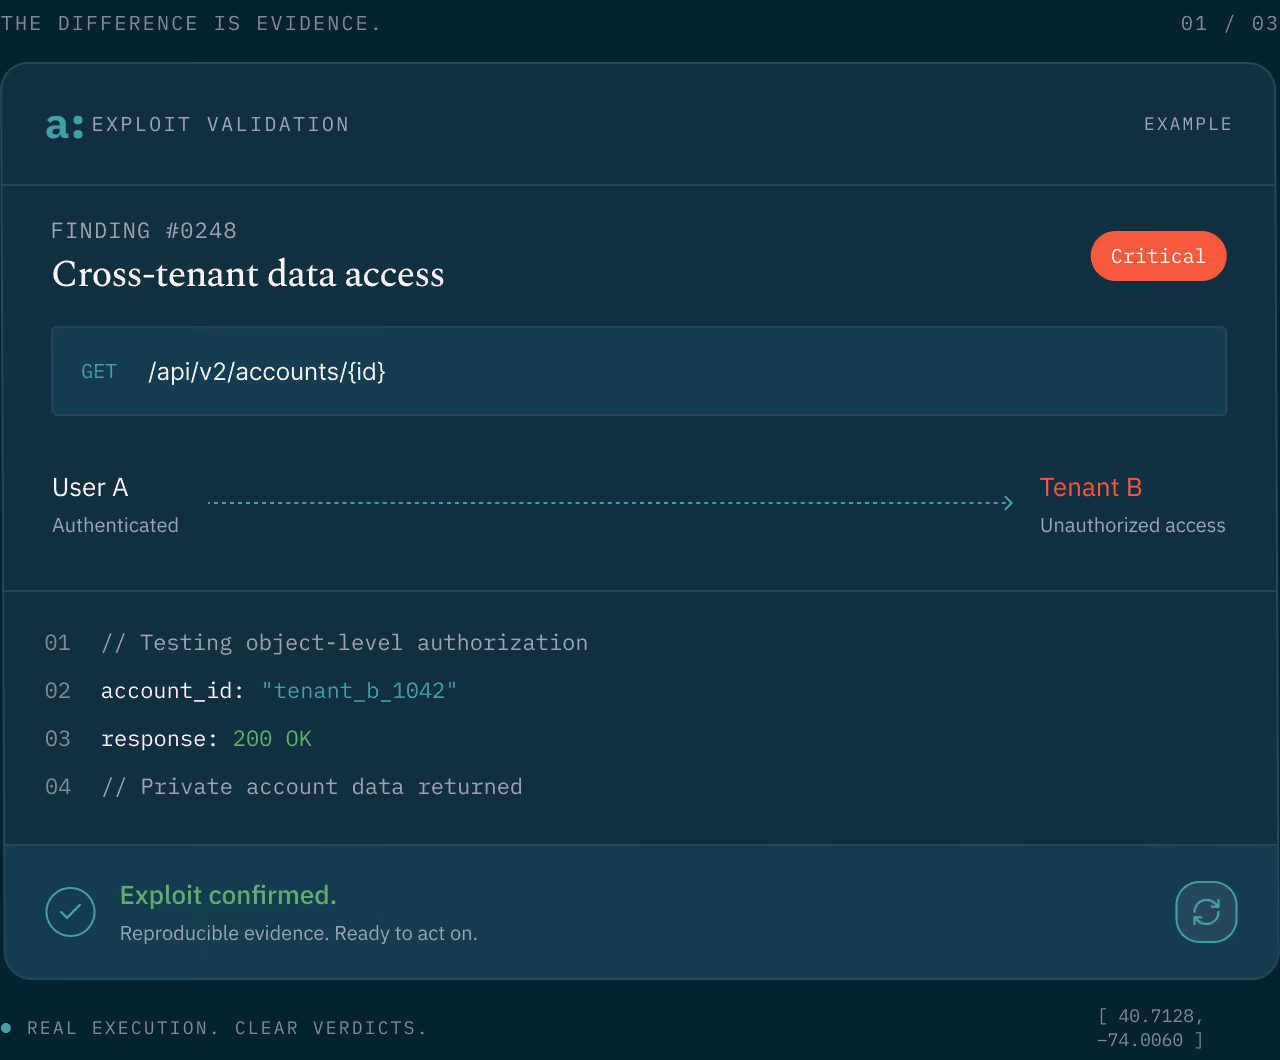Click the 01 / 03 slide counter
The height and width of the screenshot is (1060, 1280).
pos(1229,23)
